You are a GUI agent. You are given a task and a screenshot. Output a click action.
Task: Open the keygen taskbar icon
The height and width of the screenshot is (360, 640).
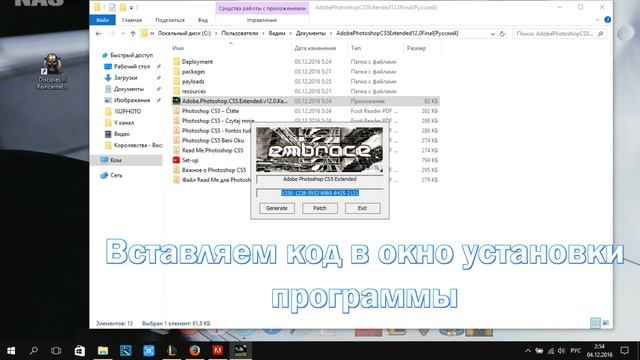pos(240,351)
